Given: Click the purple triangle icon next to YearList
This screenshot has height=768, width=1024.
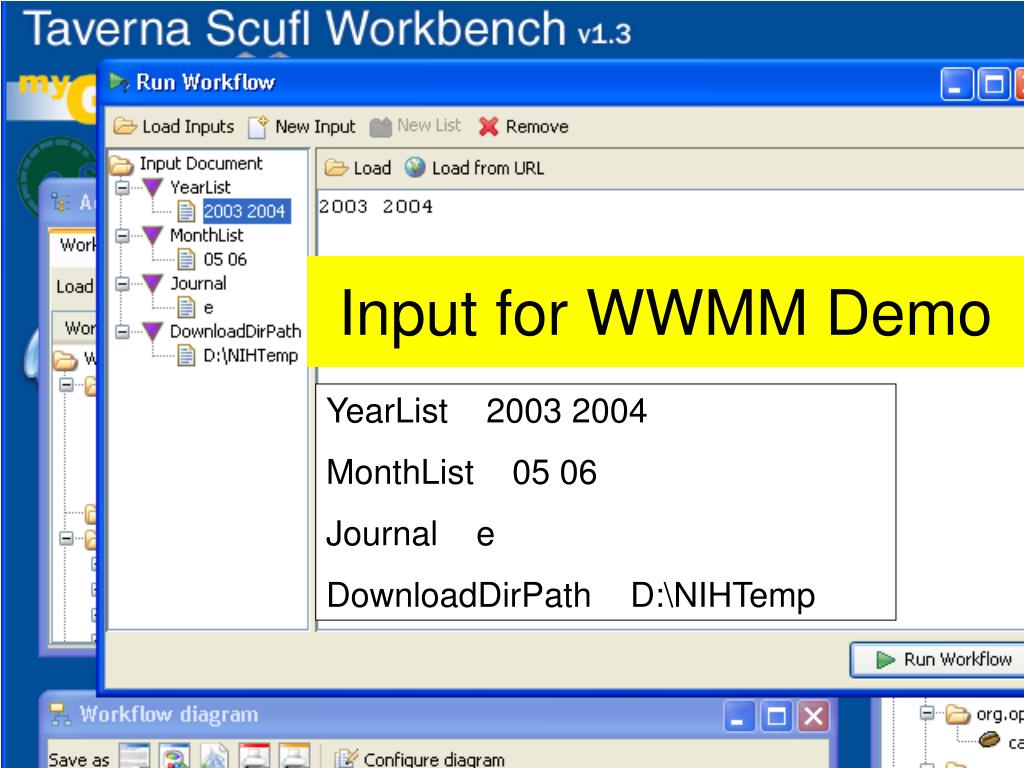Looking at the screenshot, I should [x=152, y=187].
